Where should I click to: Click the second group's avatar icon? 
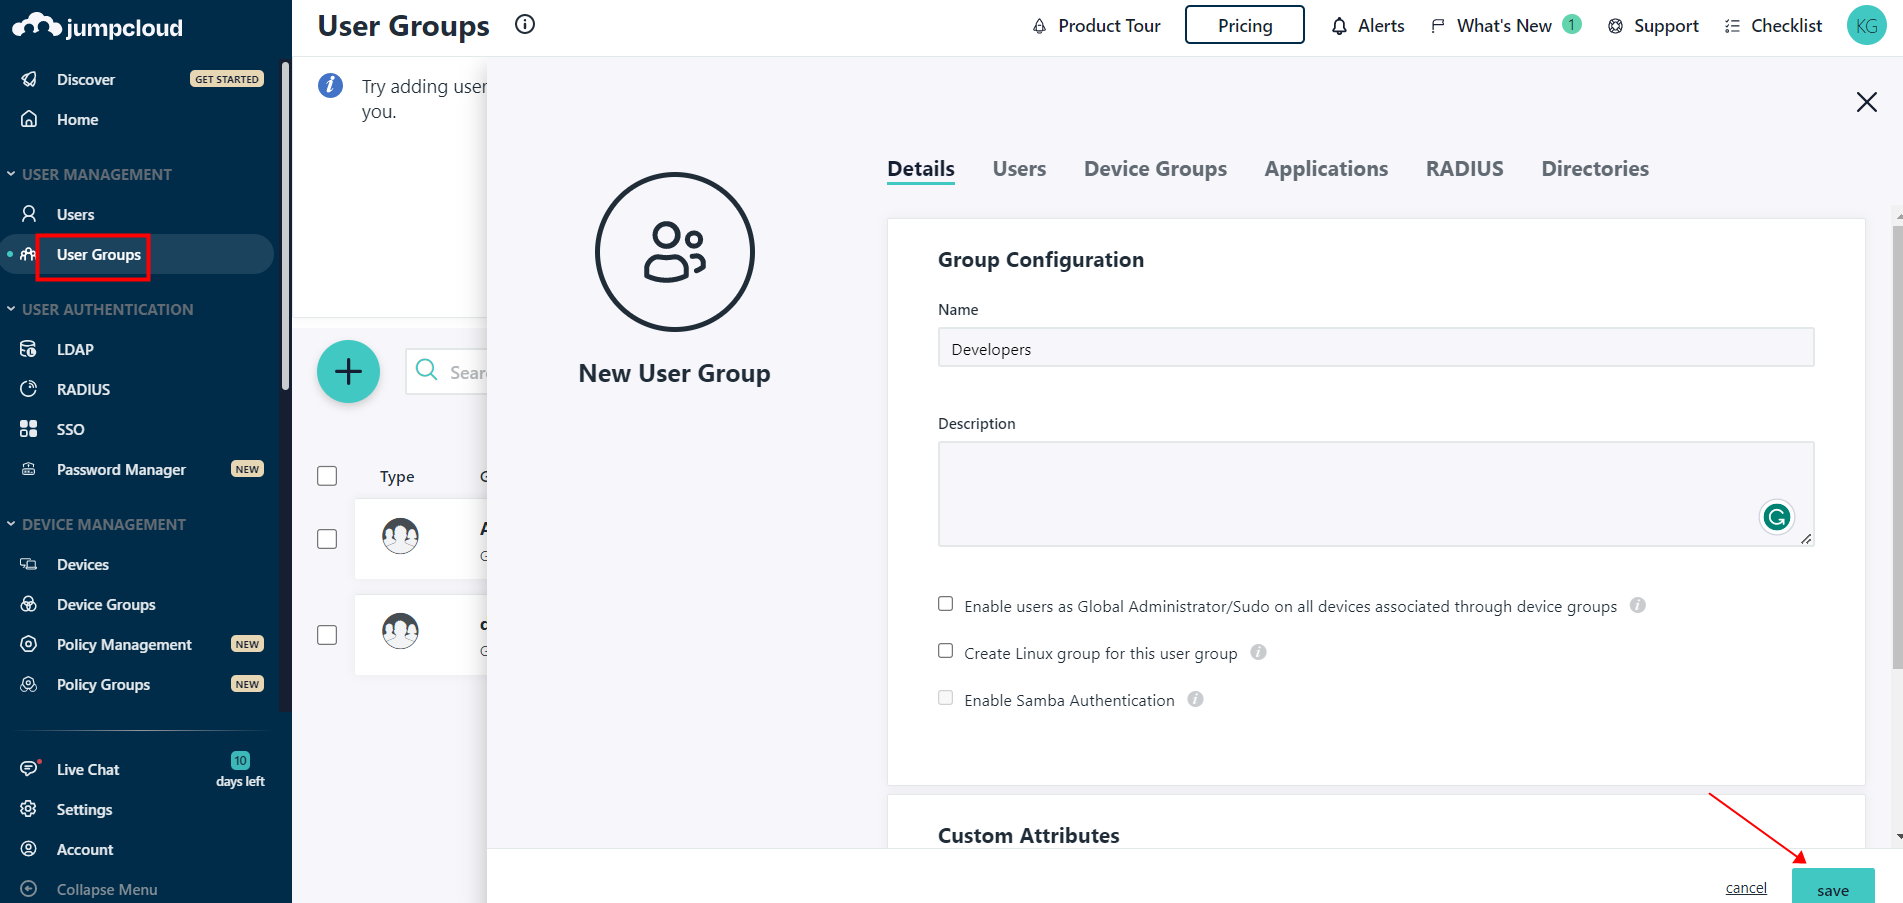click(x=400, y=631)
